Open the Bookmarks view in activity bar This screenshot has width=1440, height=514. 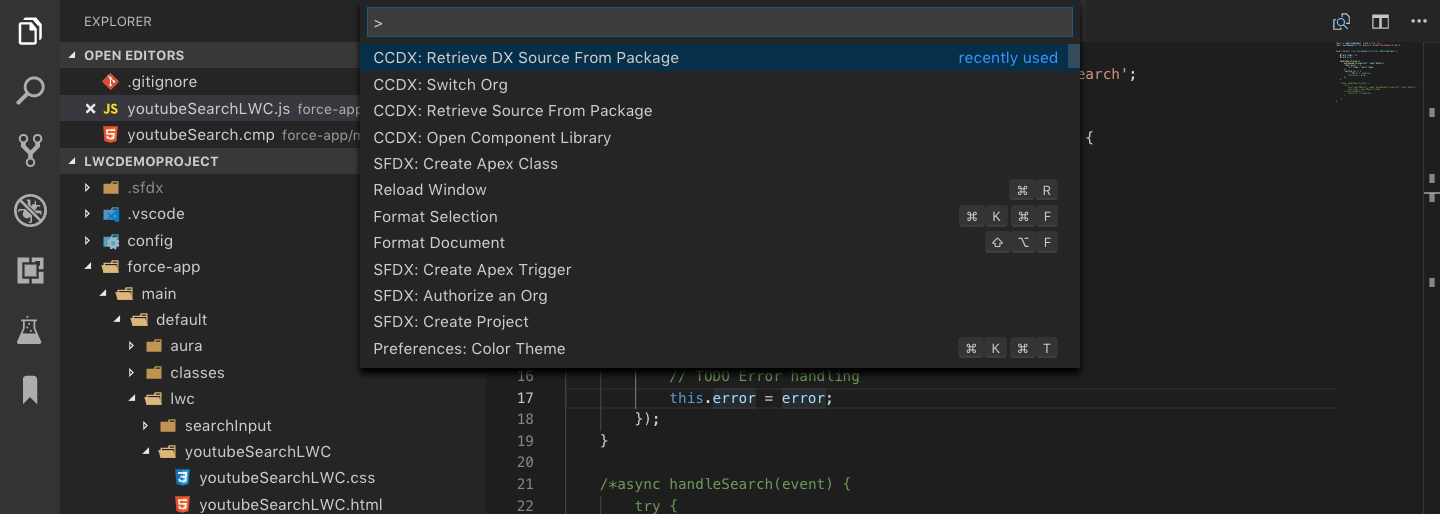click(x=30, y=390)
